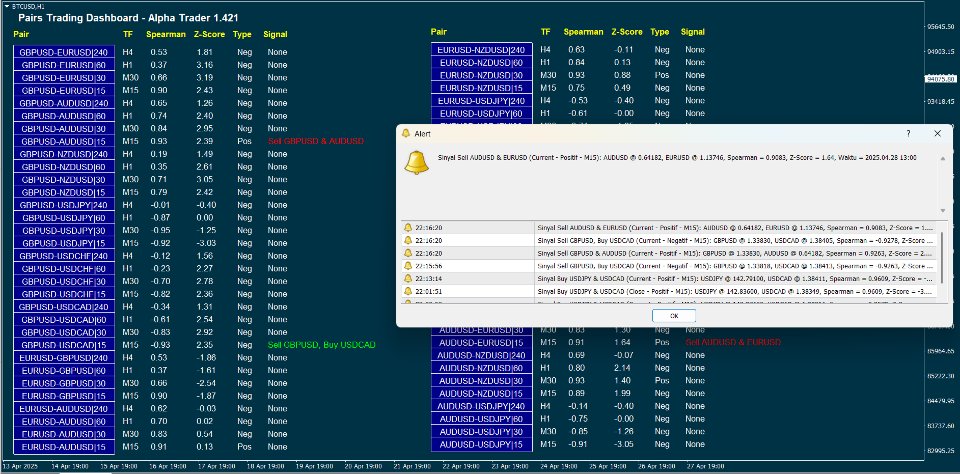
Task: Click bell icon of the 22:01:51 alert row
Action: [408, 292]
